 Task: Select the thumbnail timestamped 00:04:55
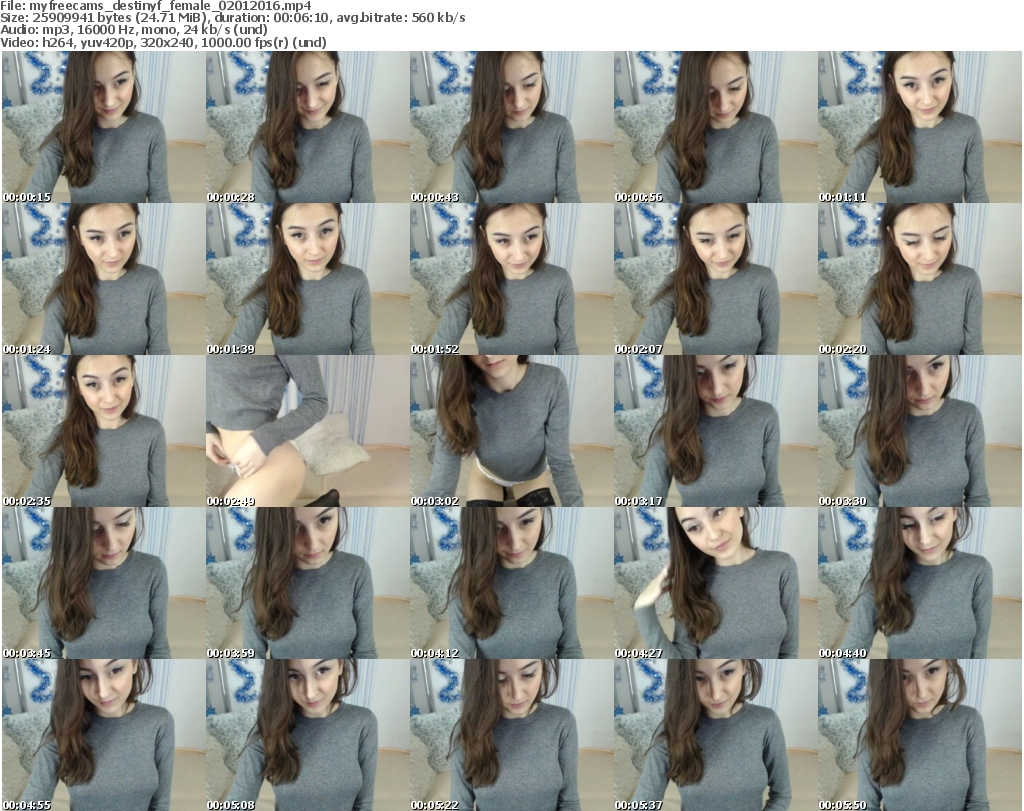[x=104, y=735]
